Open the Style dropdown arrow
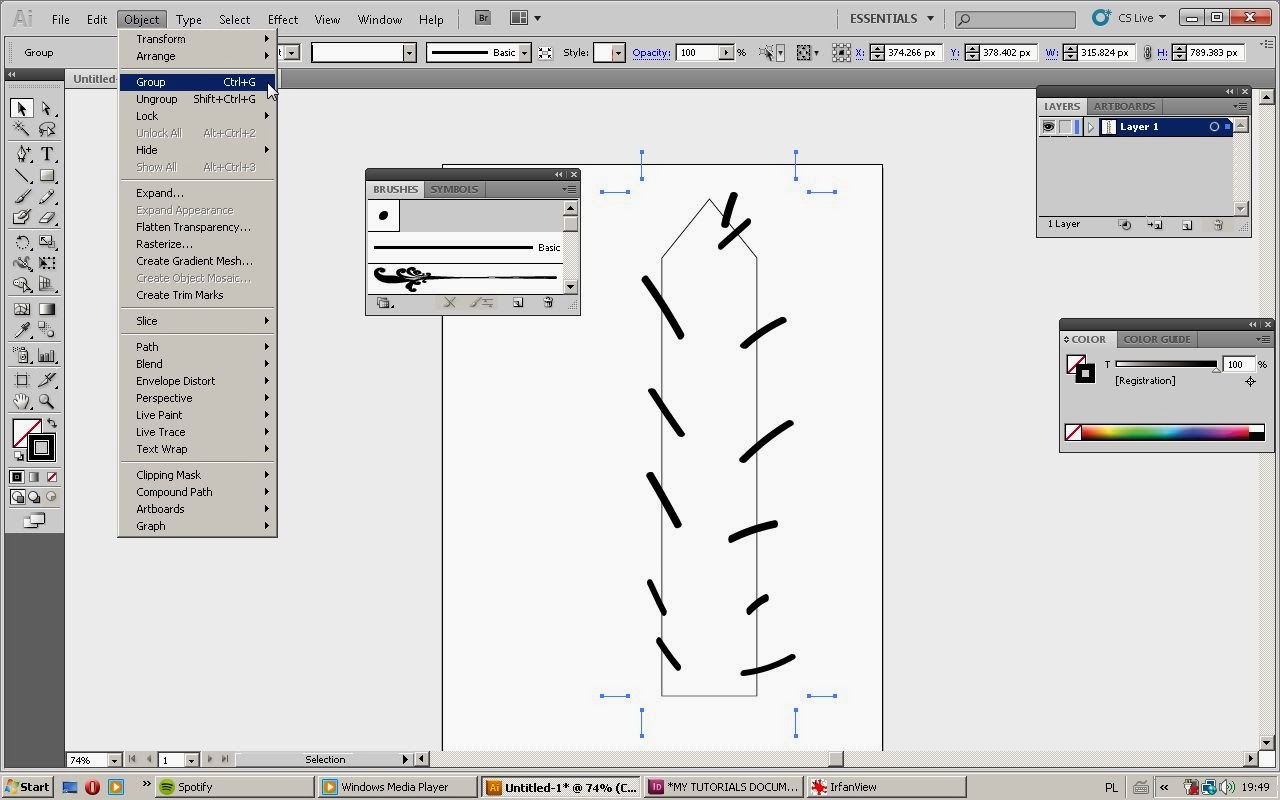This screenshot has width=1280, height=800. point(618,53)
